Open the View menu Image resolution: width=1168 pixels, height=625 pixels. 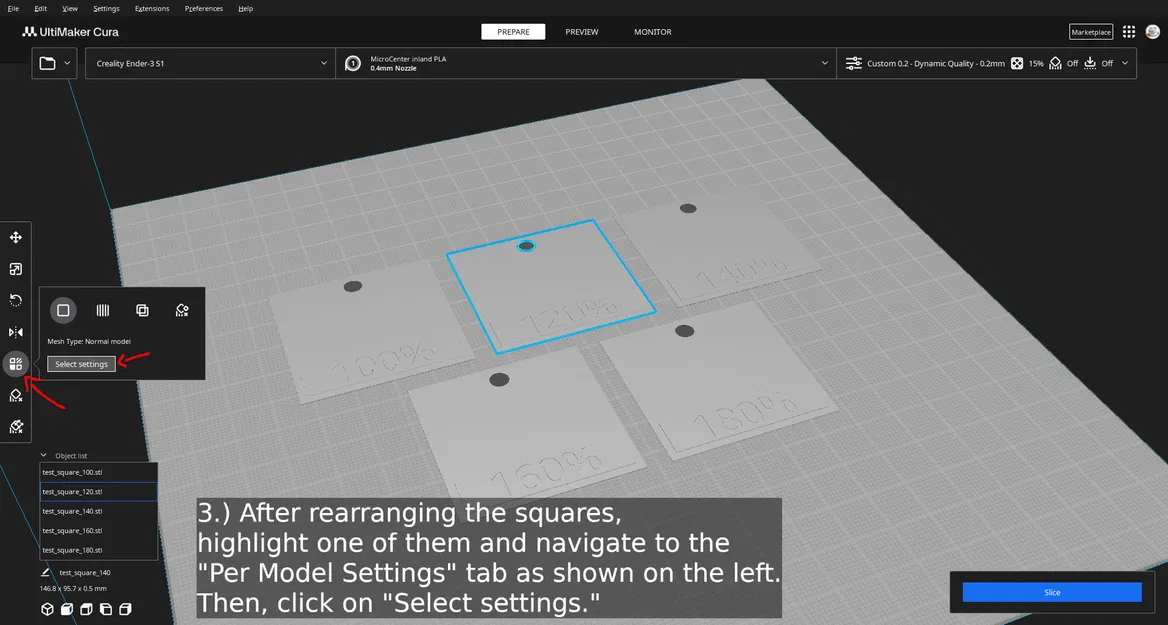coord(70,8)
